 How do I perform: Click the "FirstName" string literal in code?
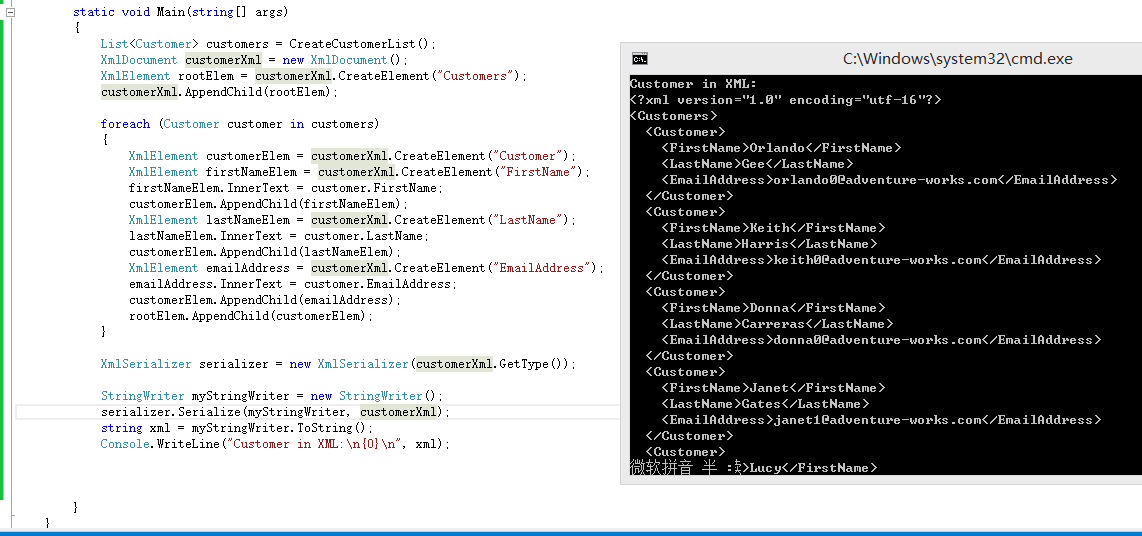(x=538, y=172)
